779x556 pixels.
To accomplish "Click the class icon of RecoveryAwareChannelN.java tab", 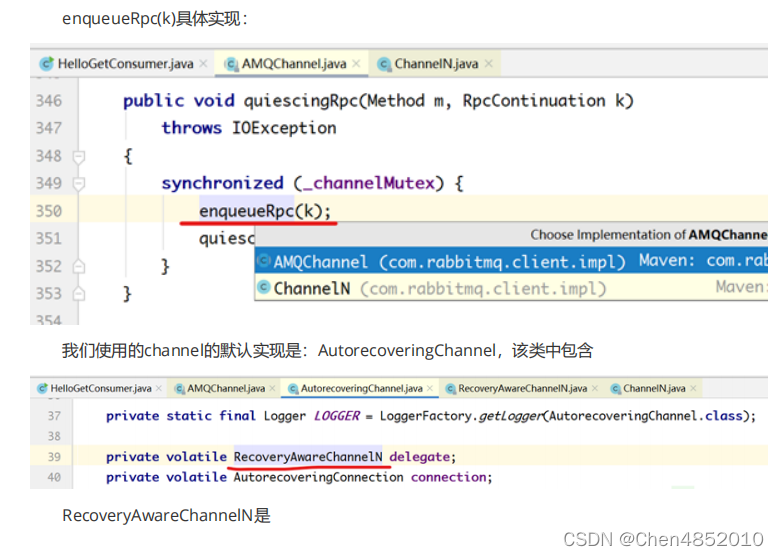I will coord(451,389).
